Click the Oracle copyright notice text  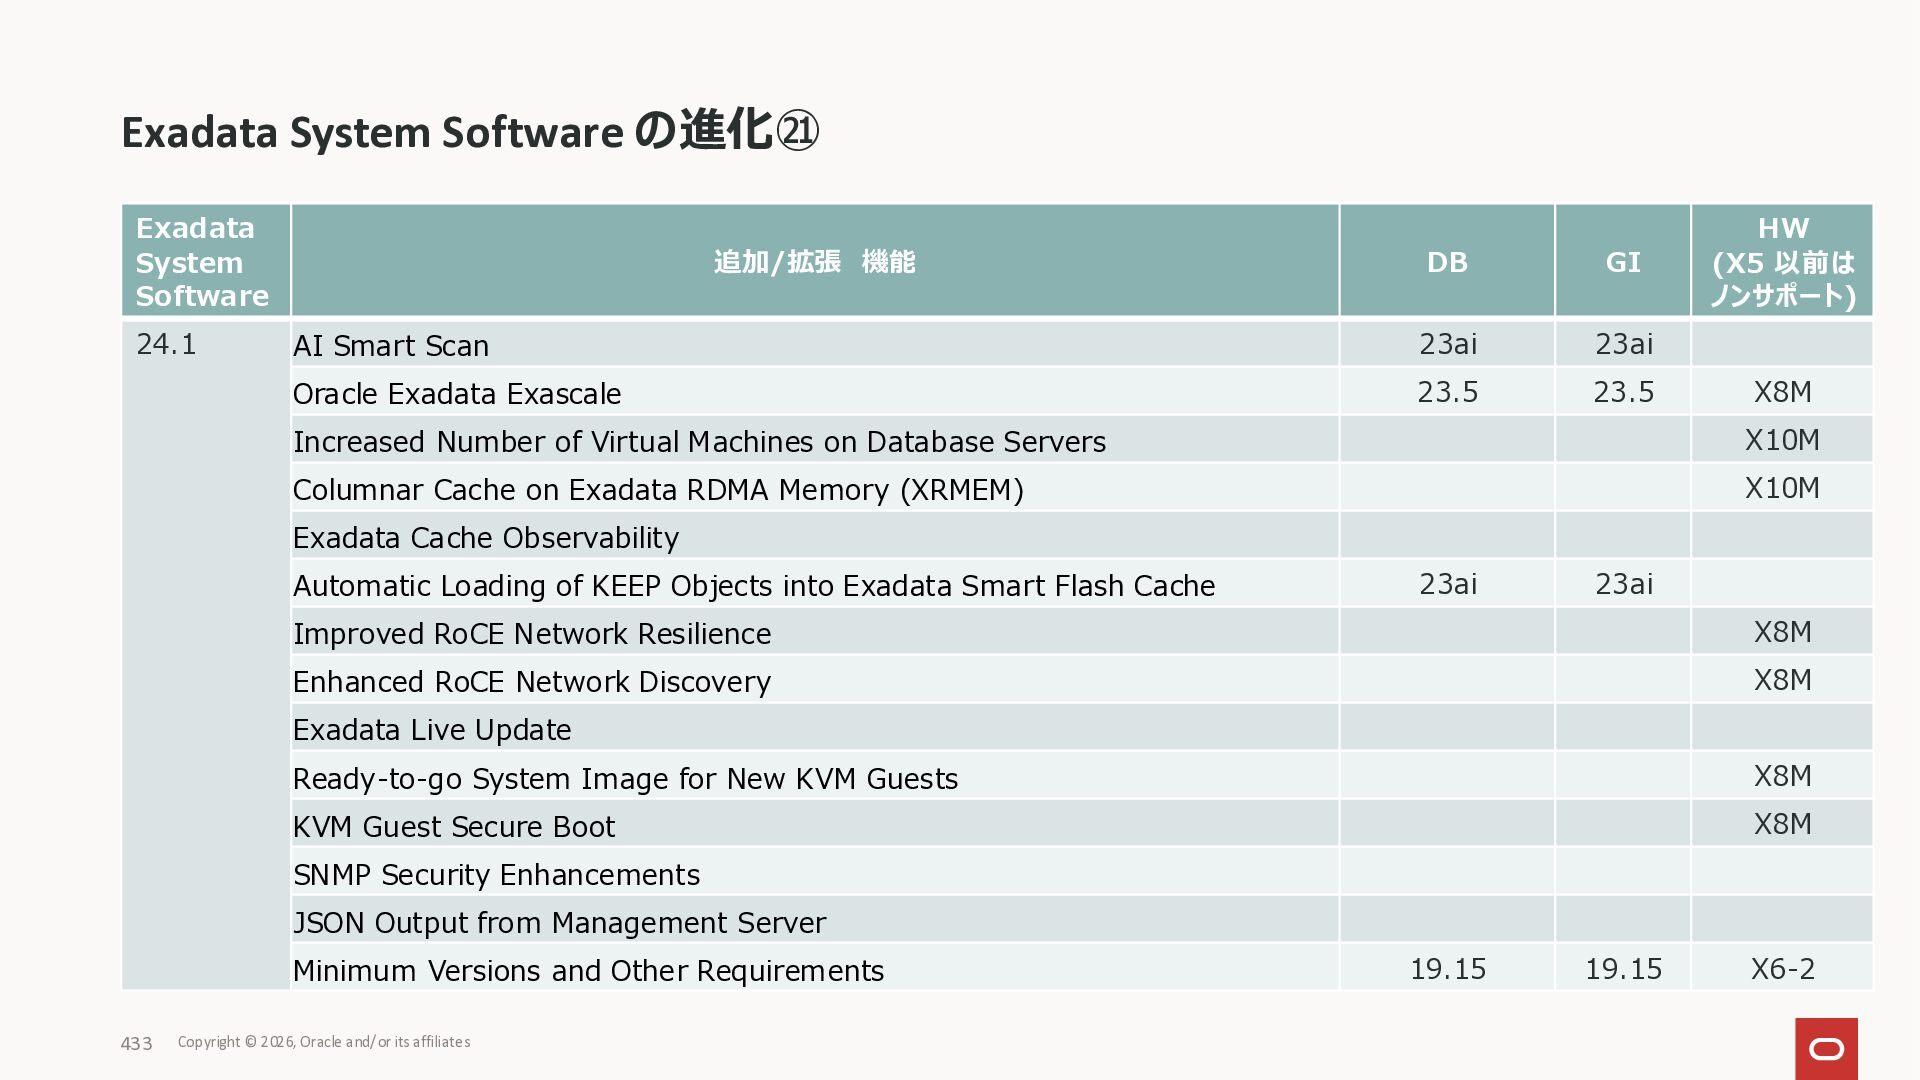point(324,1042)
